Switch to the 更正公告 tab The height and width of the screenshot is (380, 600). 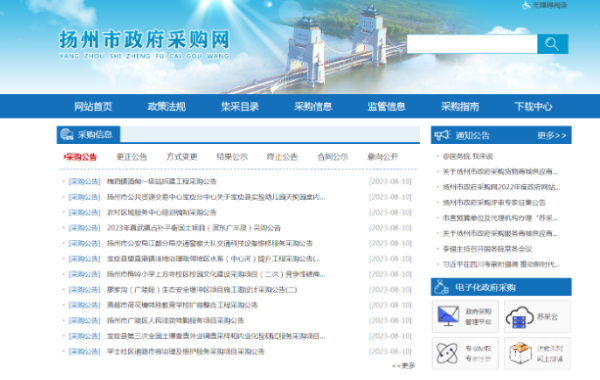click(131, 157)
